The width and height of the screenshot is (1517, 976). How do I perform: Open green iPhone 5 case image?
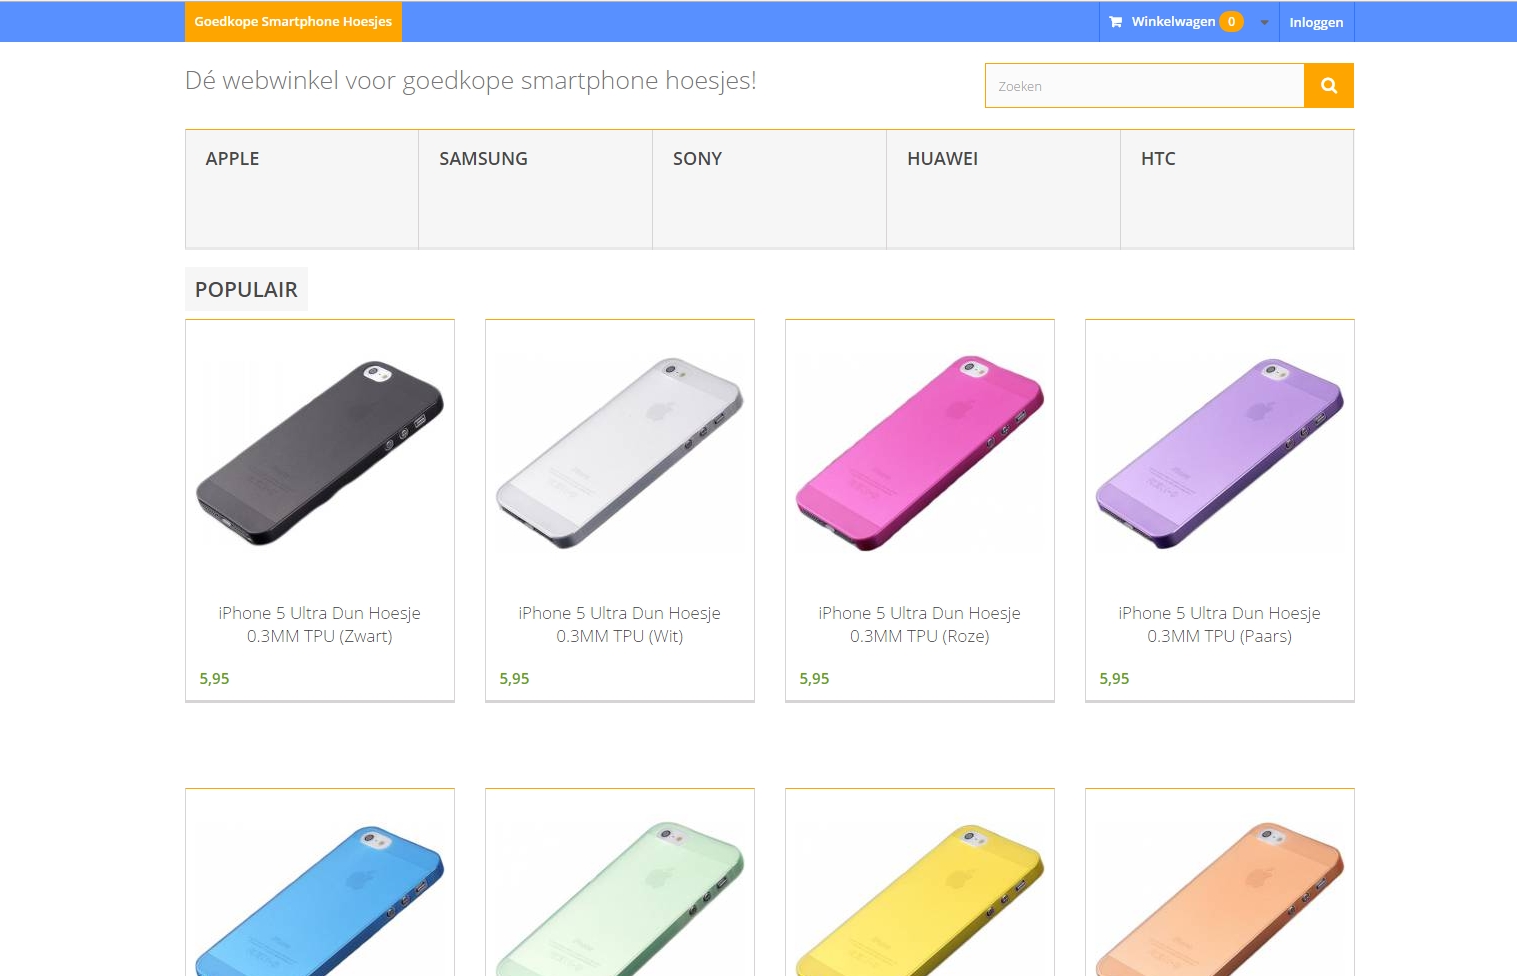tap(620, 901)
